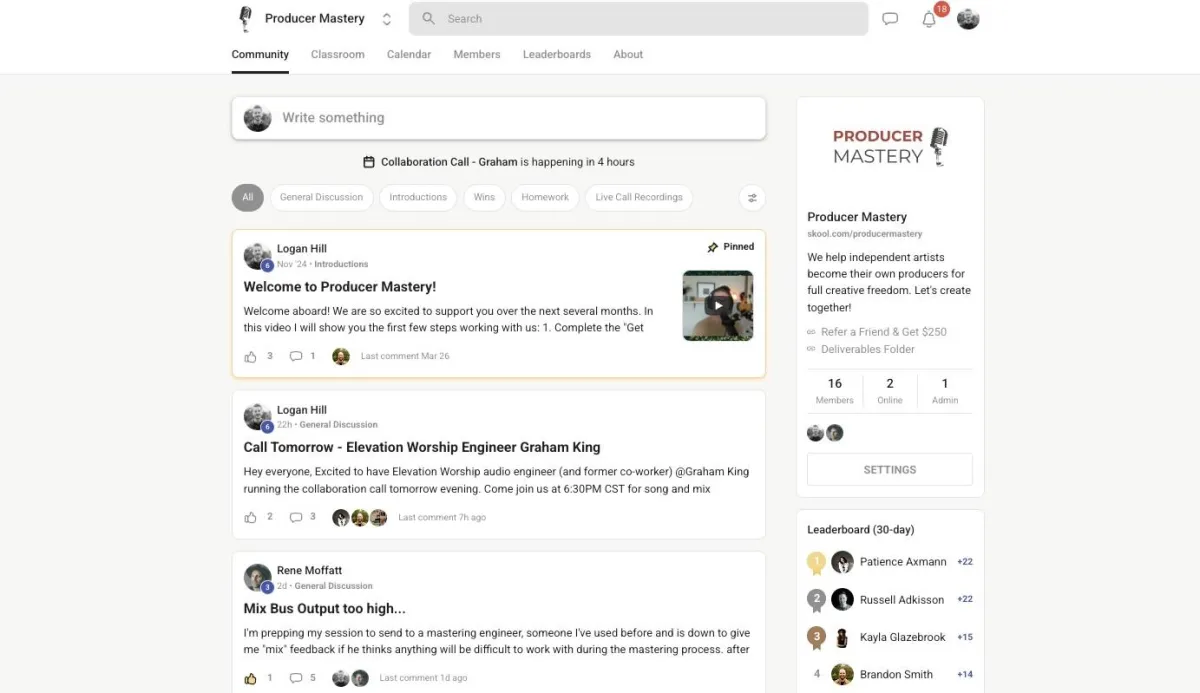Open the About tab
The height and width of the screenshot is (693, 1200).
point(628,54)
